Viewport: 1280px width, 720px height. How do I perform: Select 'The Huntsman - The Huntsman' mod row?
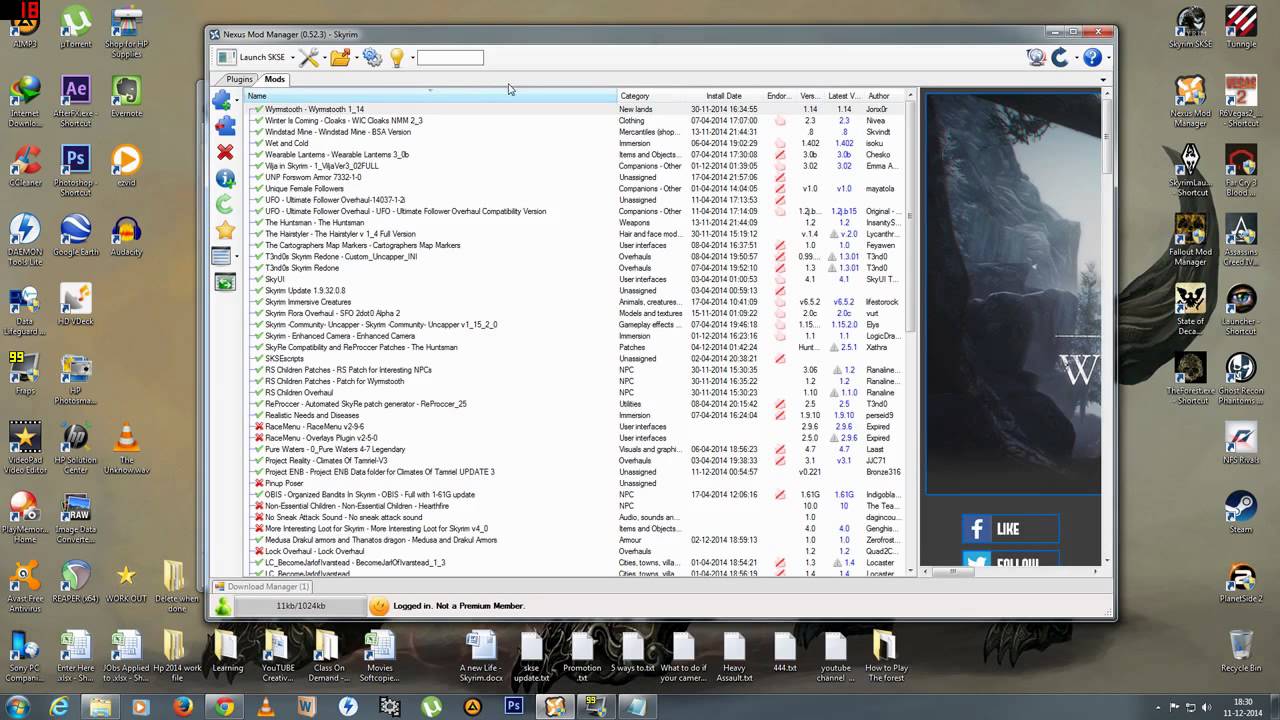(x=575, y=222)
